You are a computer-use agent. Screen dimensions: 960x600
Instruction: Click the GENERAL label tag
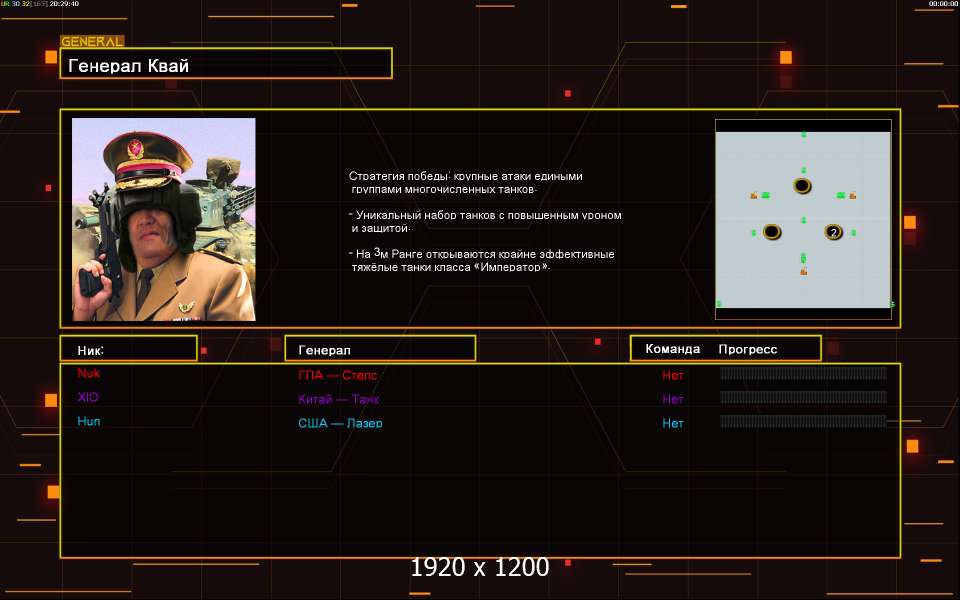tap(92, 41)
